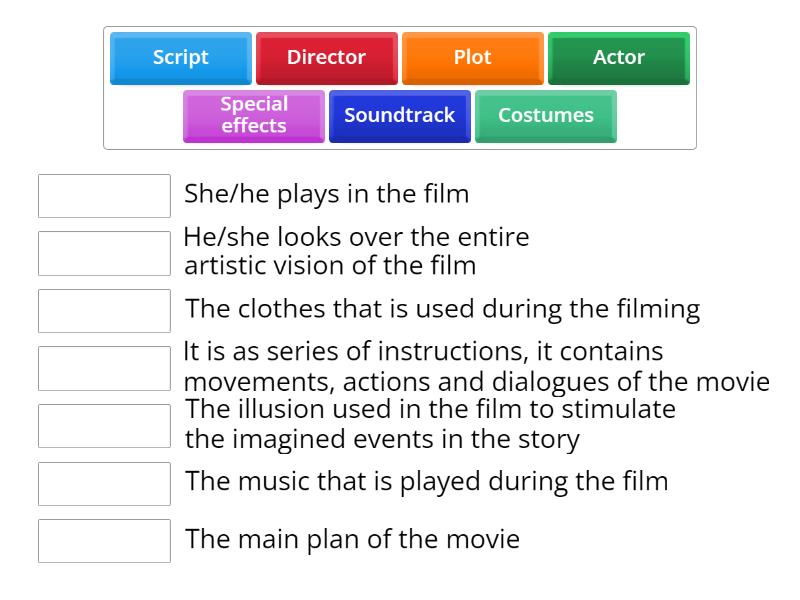Click the word bank panel at the top

coord(400,85)
